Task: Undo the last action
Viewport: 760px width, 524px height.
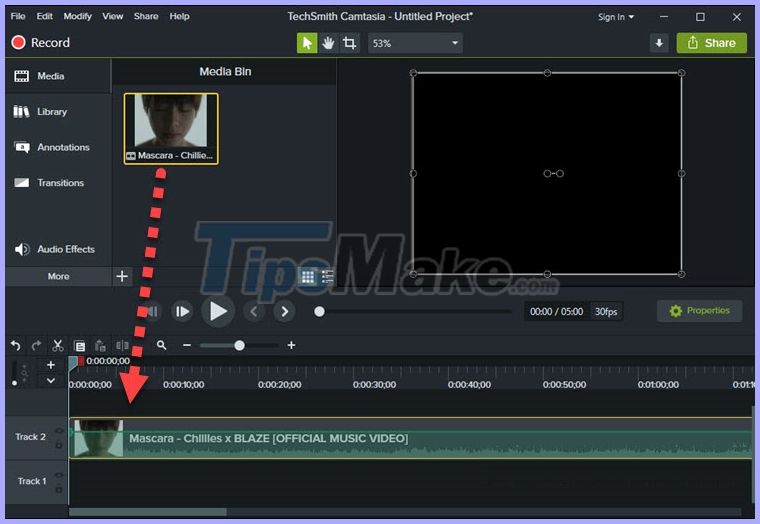Action: [16, 346]
